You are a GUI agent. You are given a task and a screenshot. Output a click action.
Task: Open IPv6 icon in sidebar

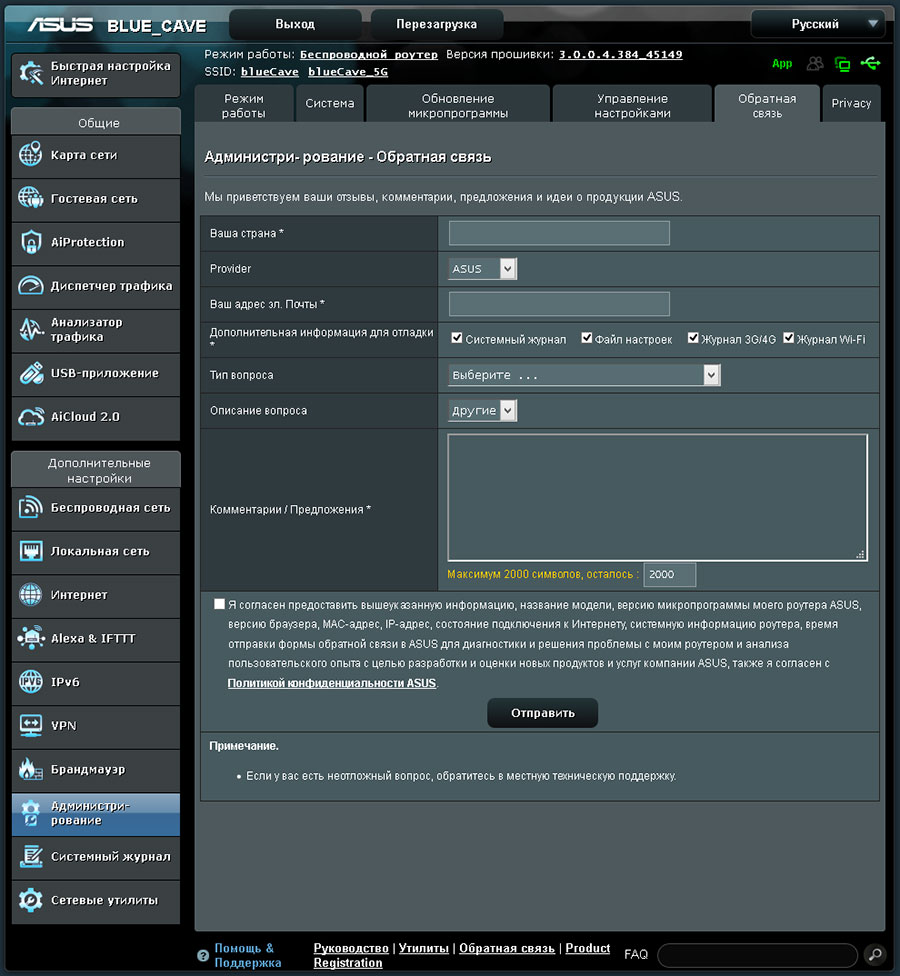click(x=30, y=682)
